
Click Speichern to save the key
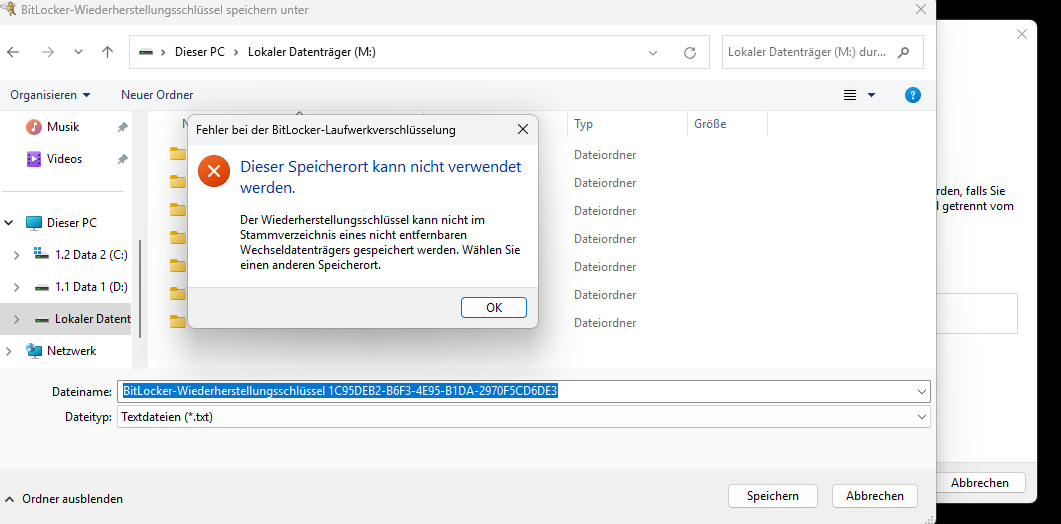click(773, 496)
